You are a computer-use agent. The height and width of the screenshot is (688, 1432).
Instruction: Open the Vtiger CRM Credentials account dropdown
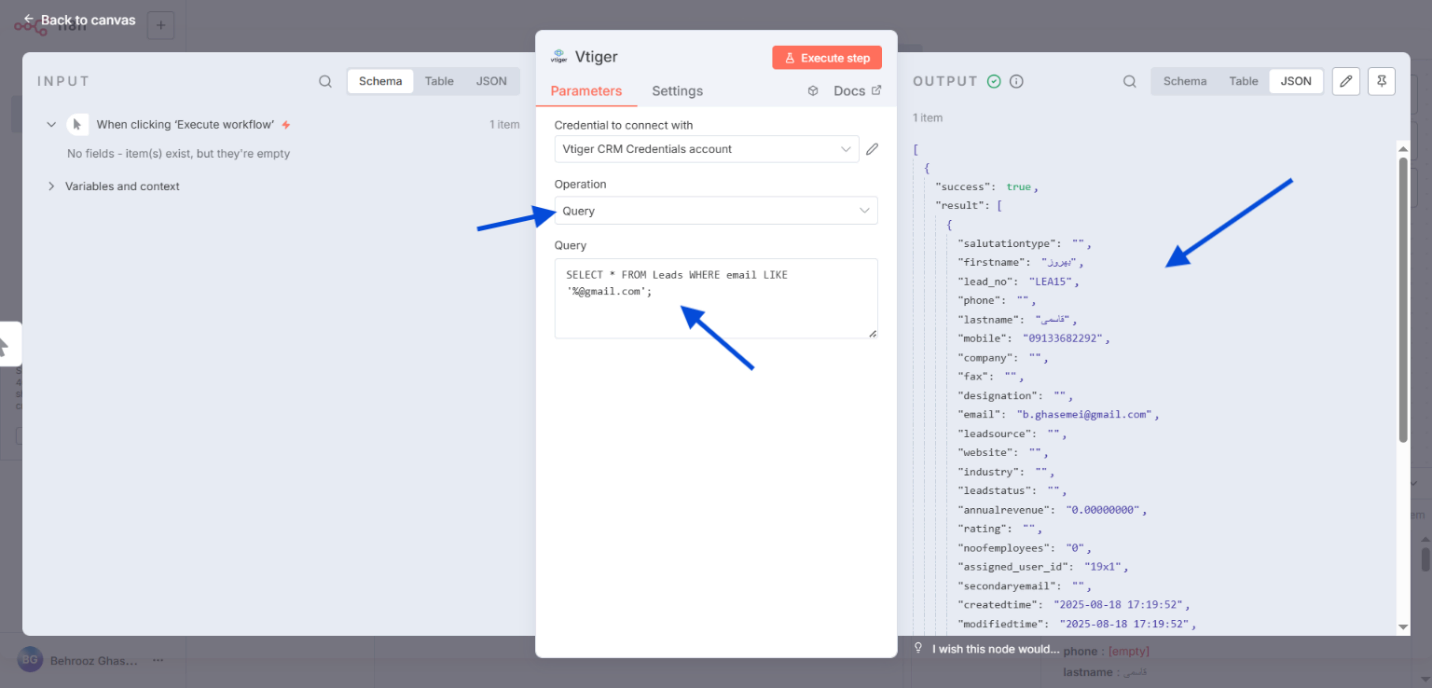pyautogui.click(x=706, y=149)
